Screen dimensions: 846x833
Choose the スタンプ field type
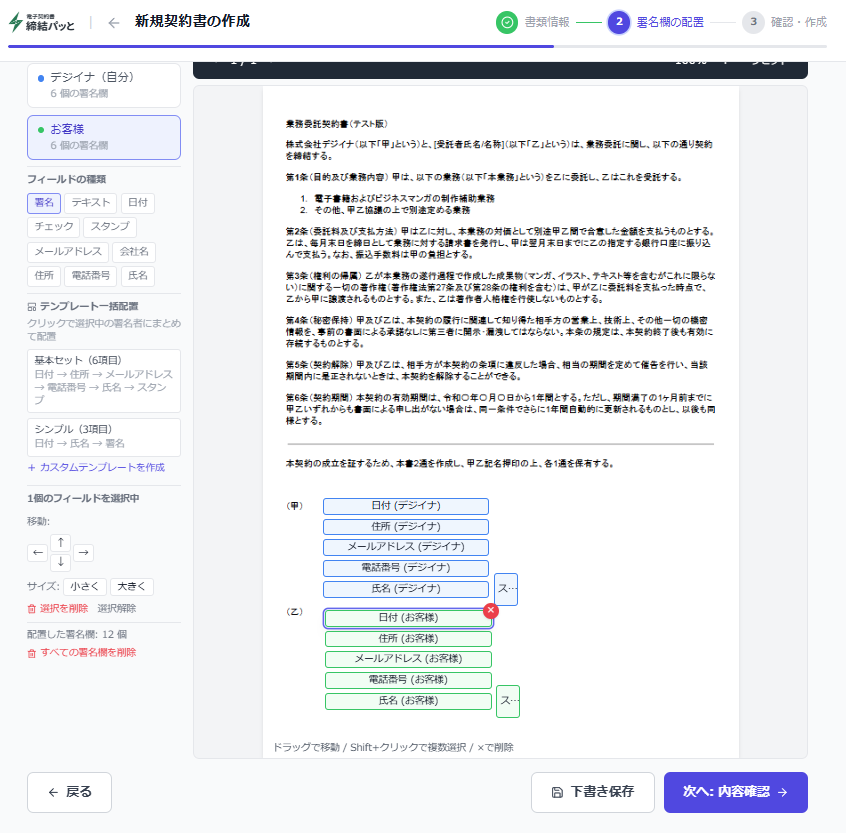click(x=110, y=227)
